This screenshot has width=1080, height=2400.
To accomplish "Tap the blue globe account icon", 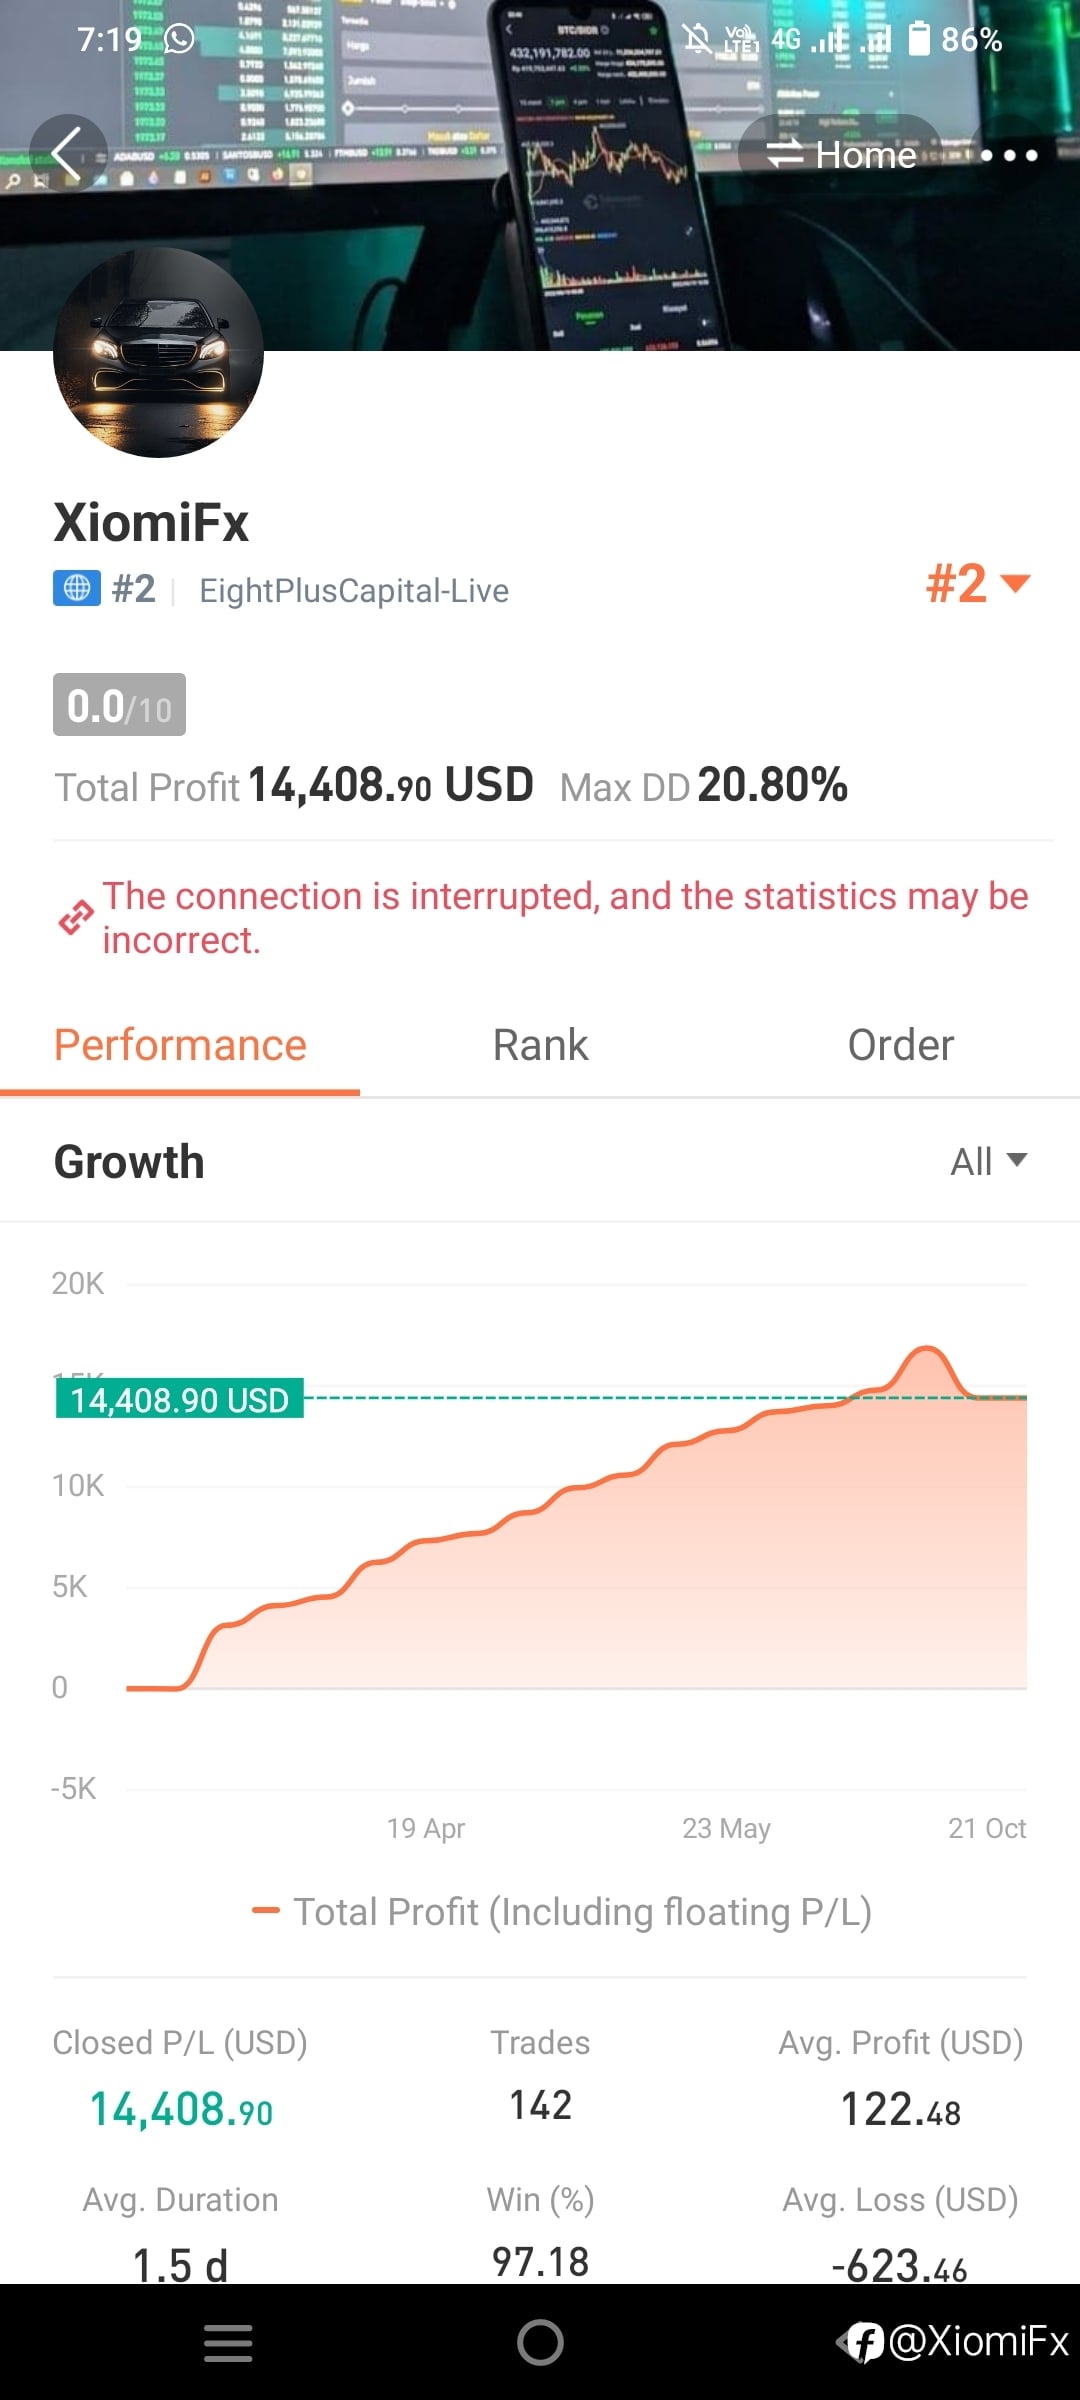I will coord(77,588).
